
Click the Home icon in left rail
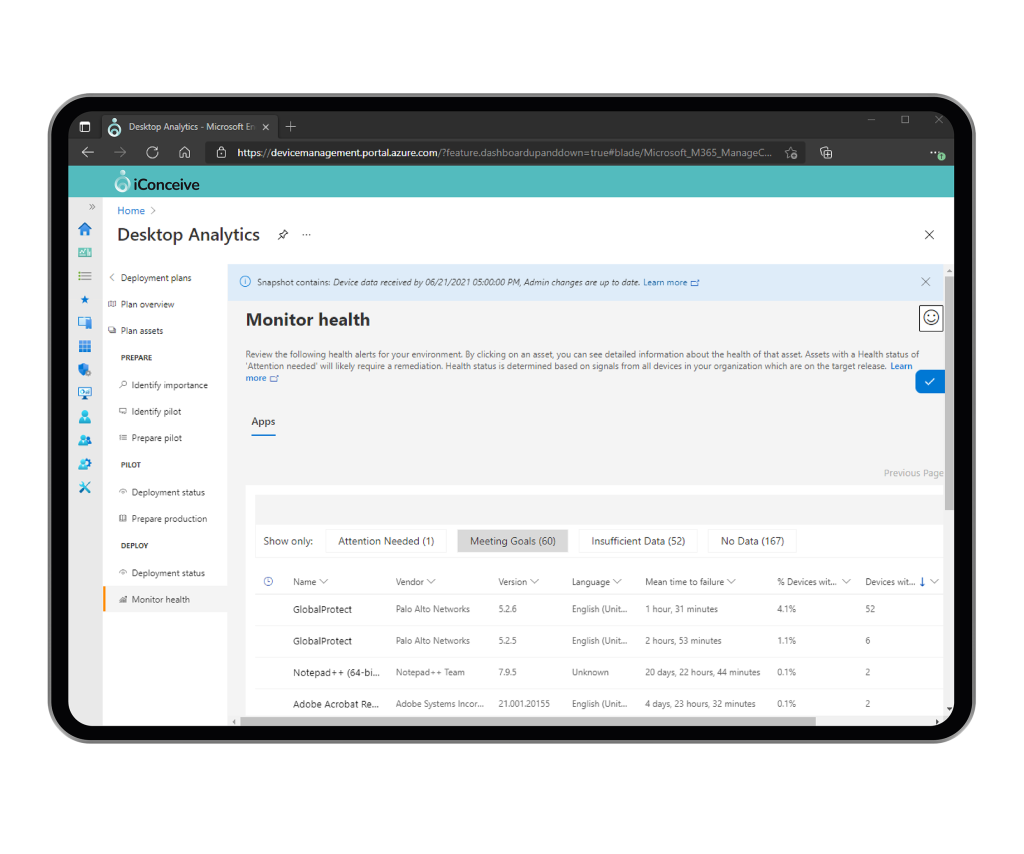[85, 229]
